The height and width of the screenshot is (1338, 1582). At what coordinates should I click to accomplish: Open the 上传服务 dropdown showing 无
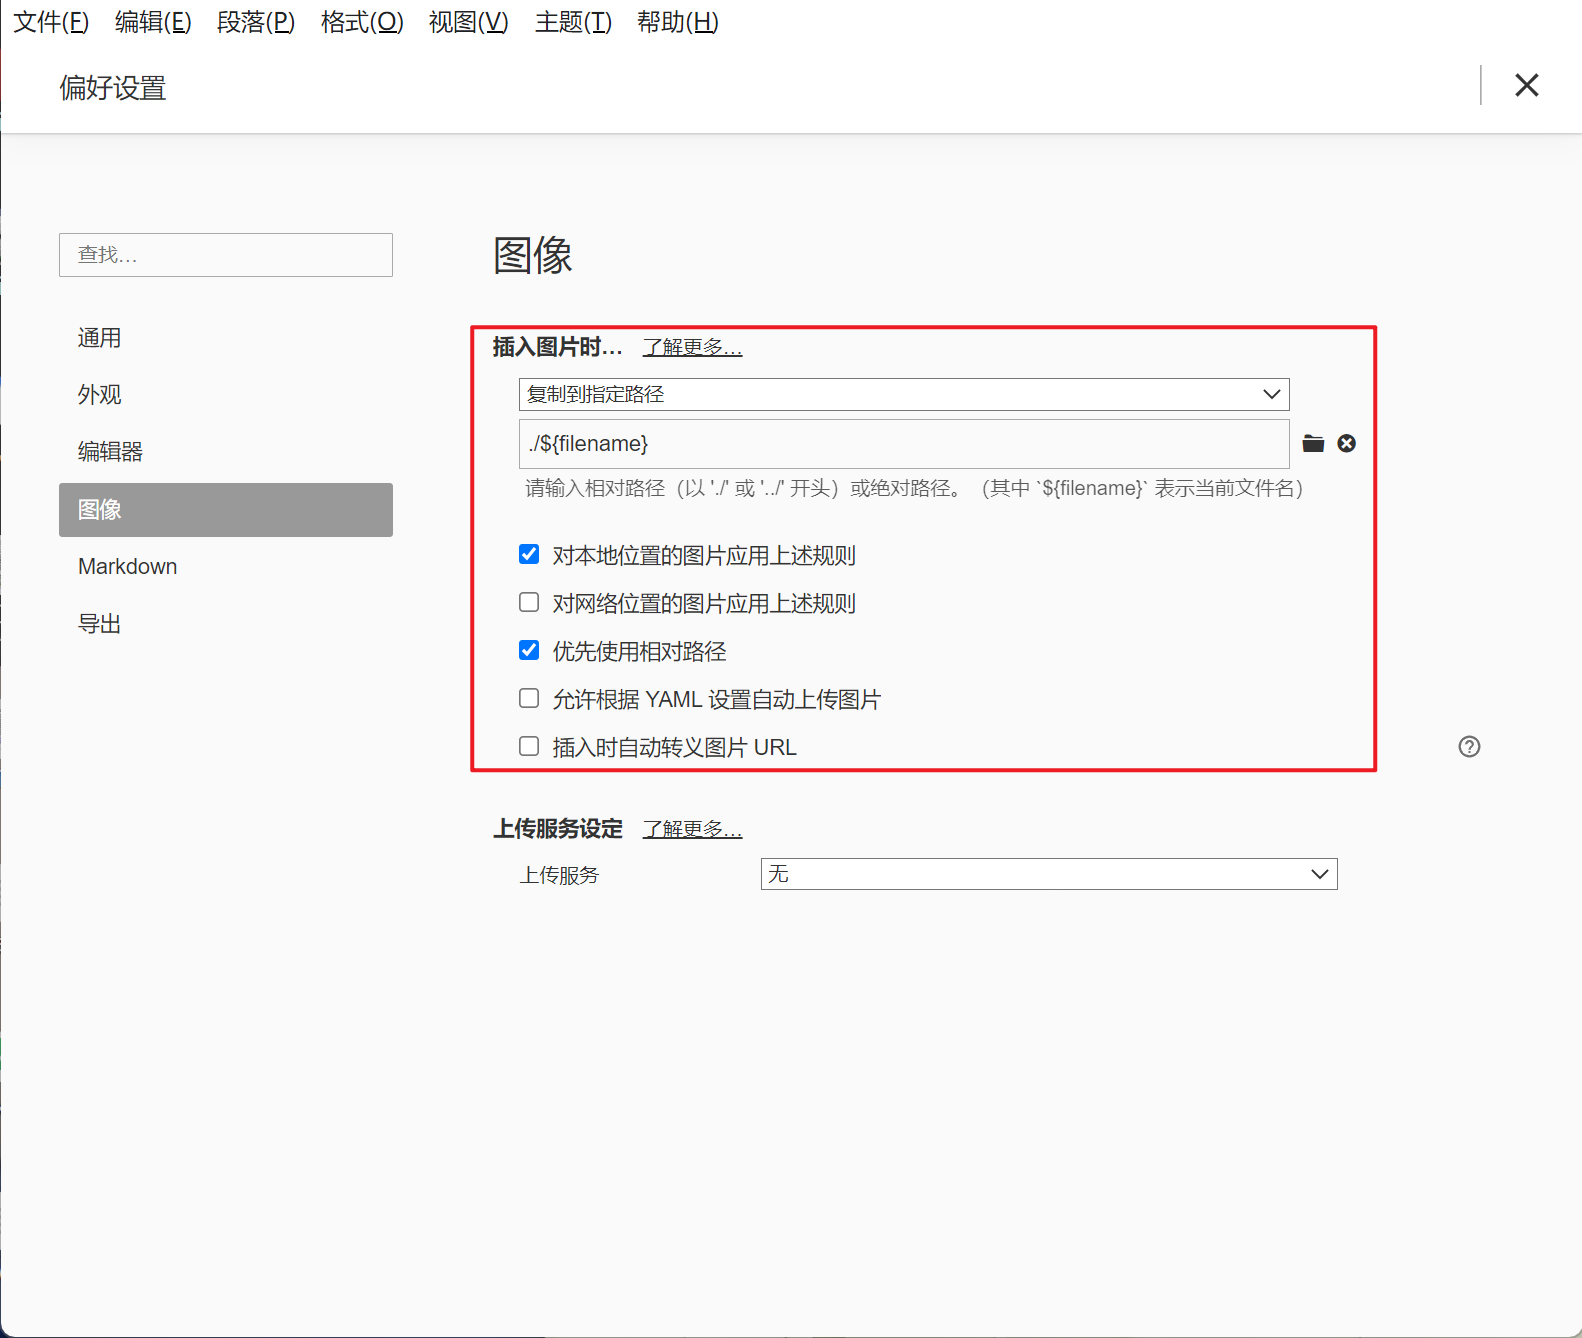1049,874
